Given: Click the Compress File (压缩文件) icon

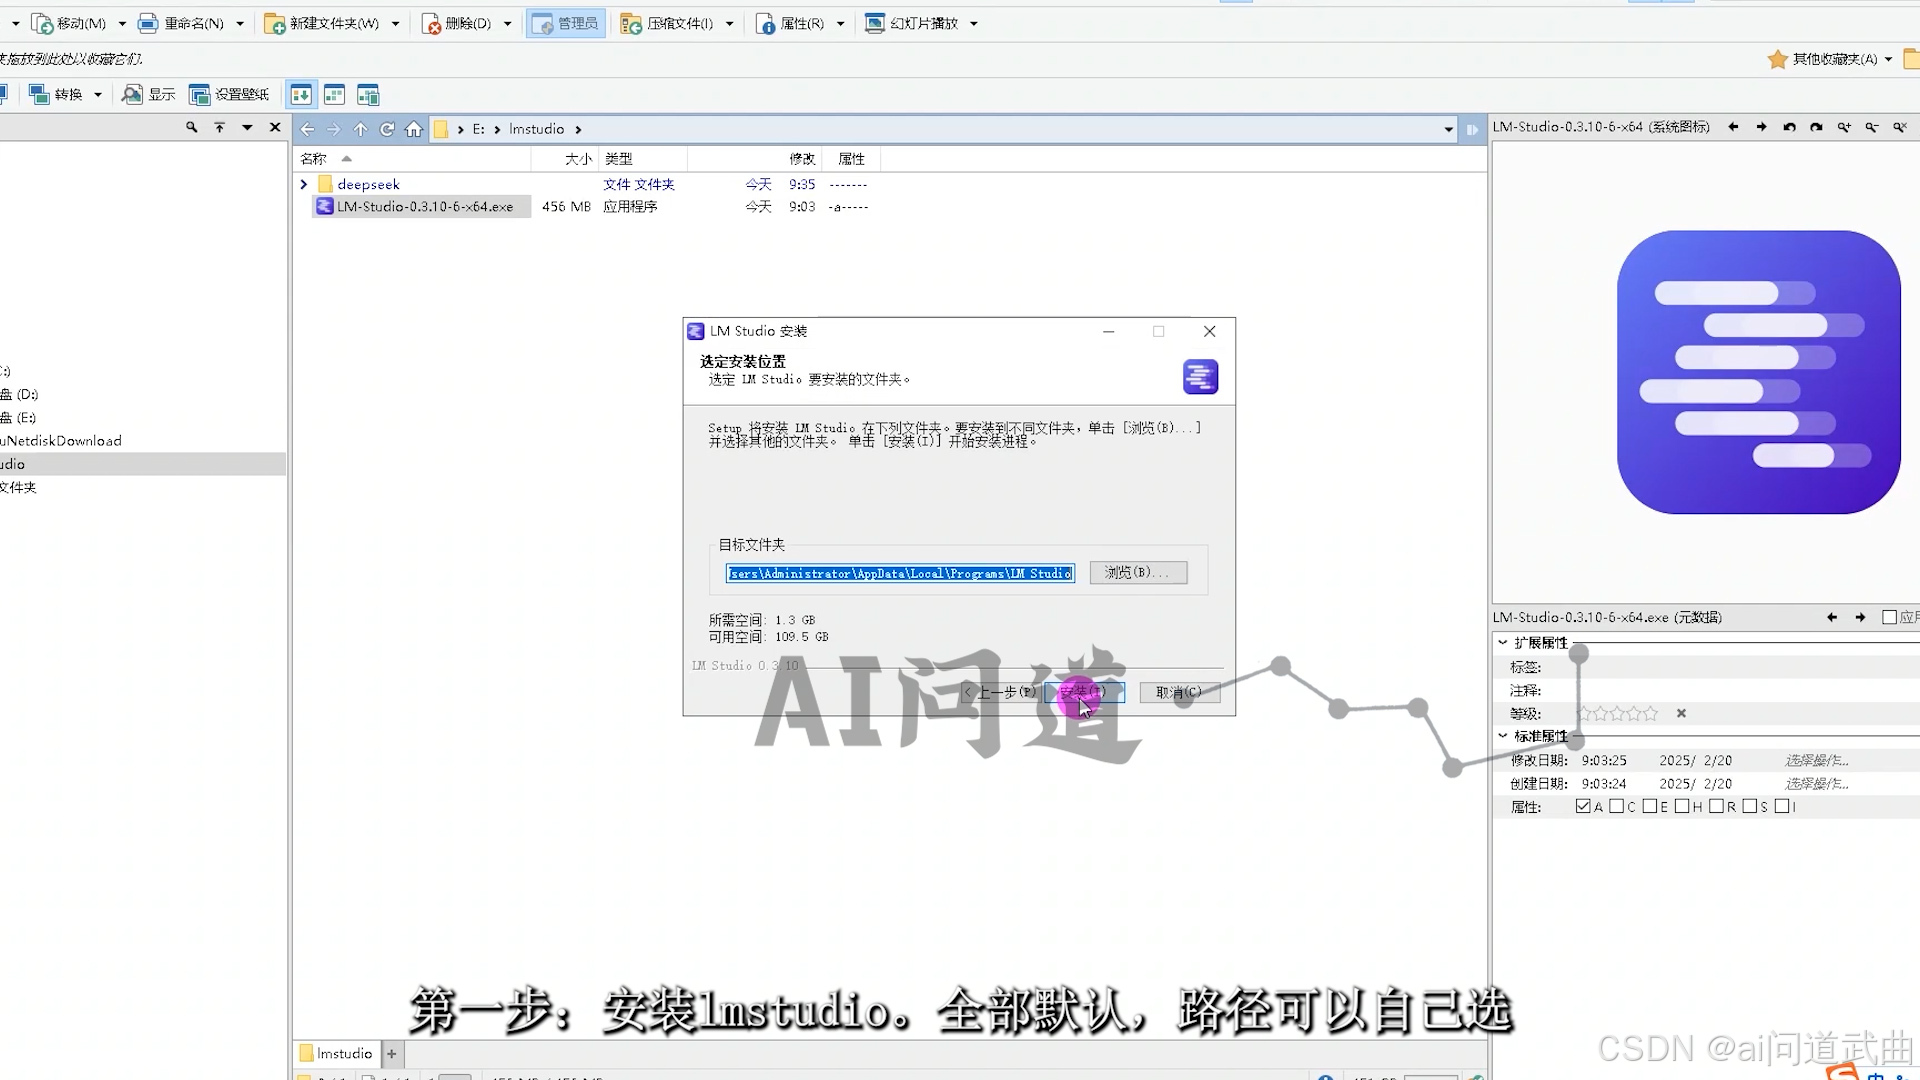Looking at the screenshot, I should click(x=631, y=24).
